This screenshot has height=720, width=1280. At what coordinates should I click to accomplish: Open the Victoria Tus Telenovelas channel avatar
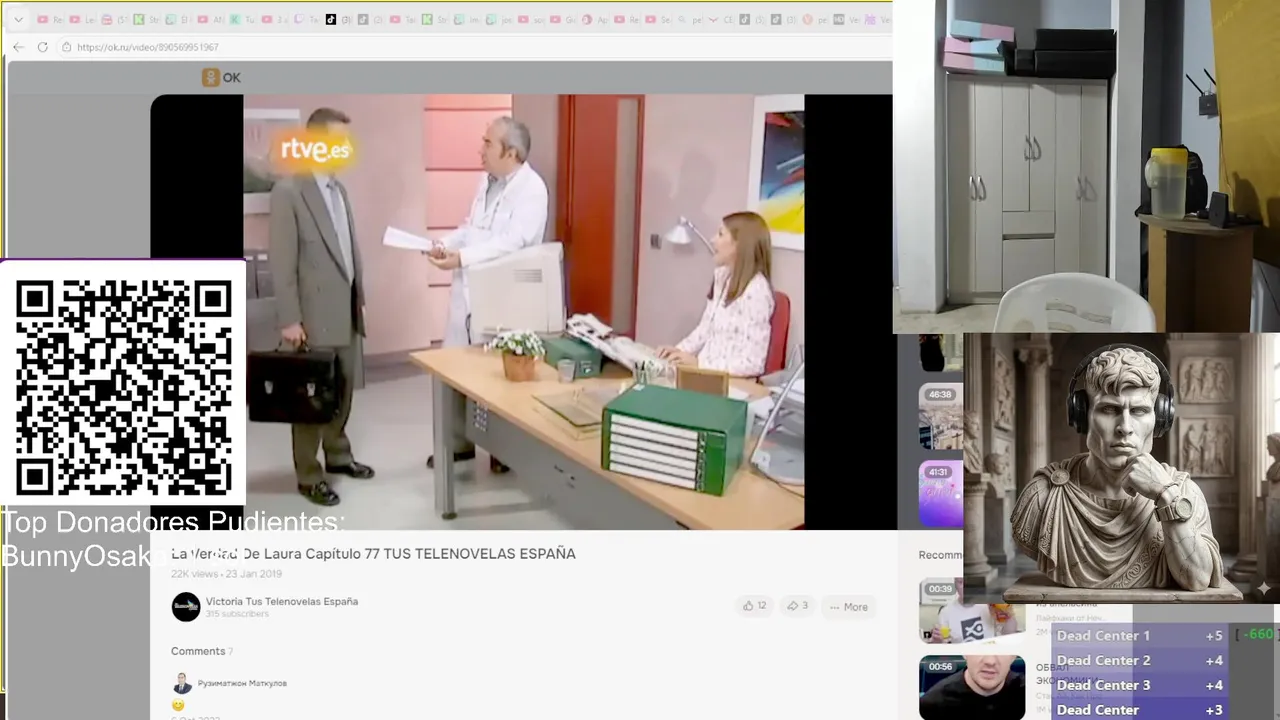tap(186, 607)
